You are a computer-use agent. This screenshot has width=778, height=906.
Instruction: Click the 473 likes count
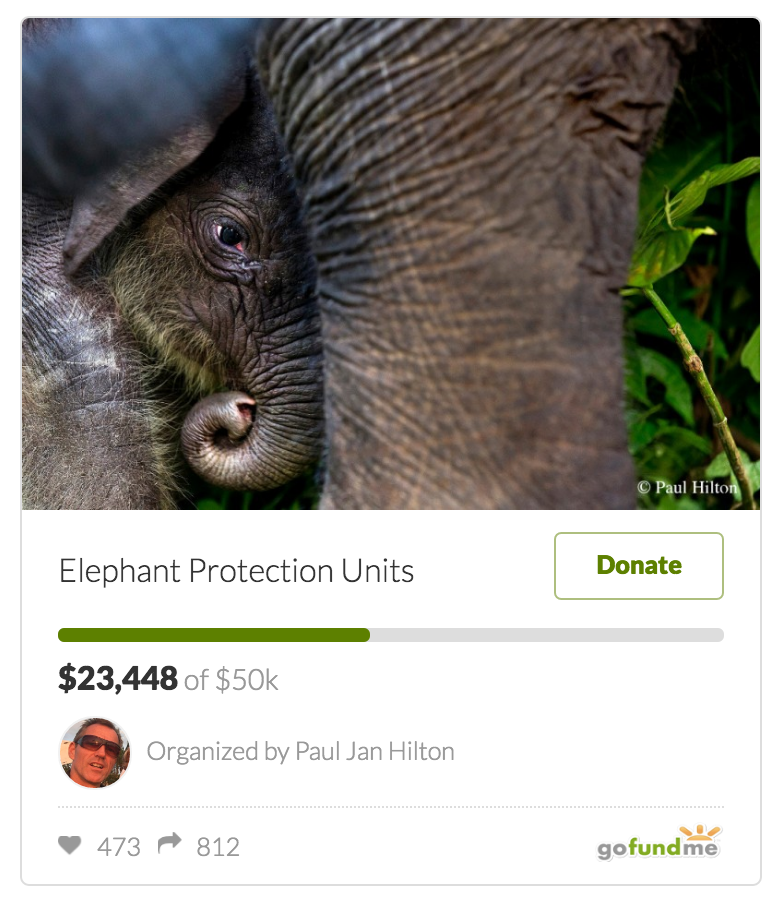tap(119, 847)
